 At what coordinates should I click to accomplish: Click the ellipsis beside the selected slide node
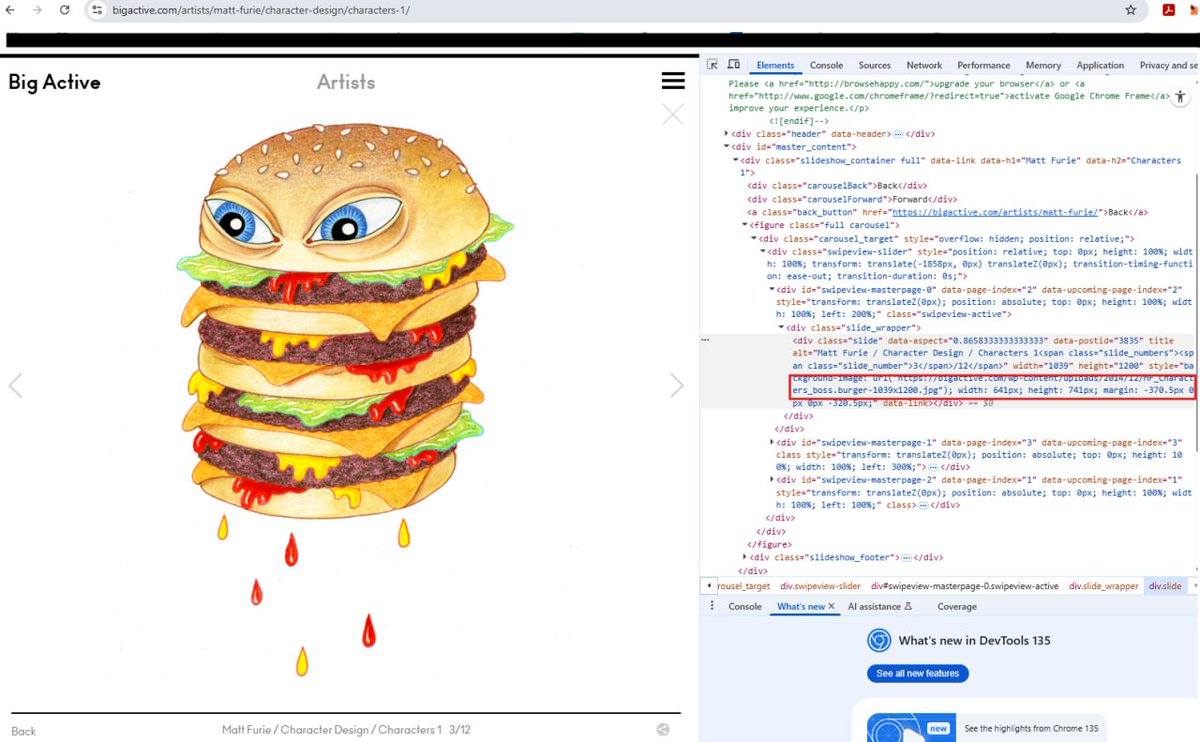[706, 340]
